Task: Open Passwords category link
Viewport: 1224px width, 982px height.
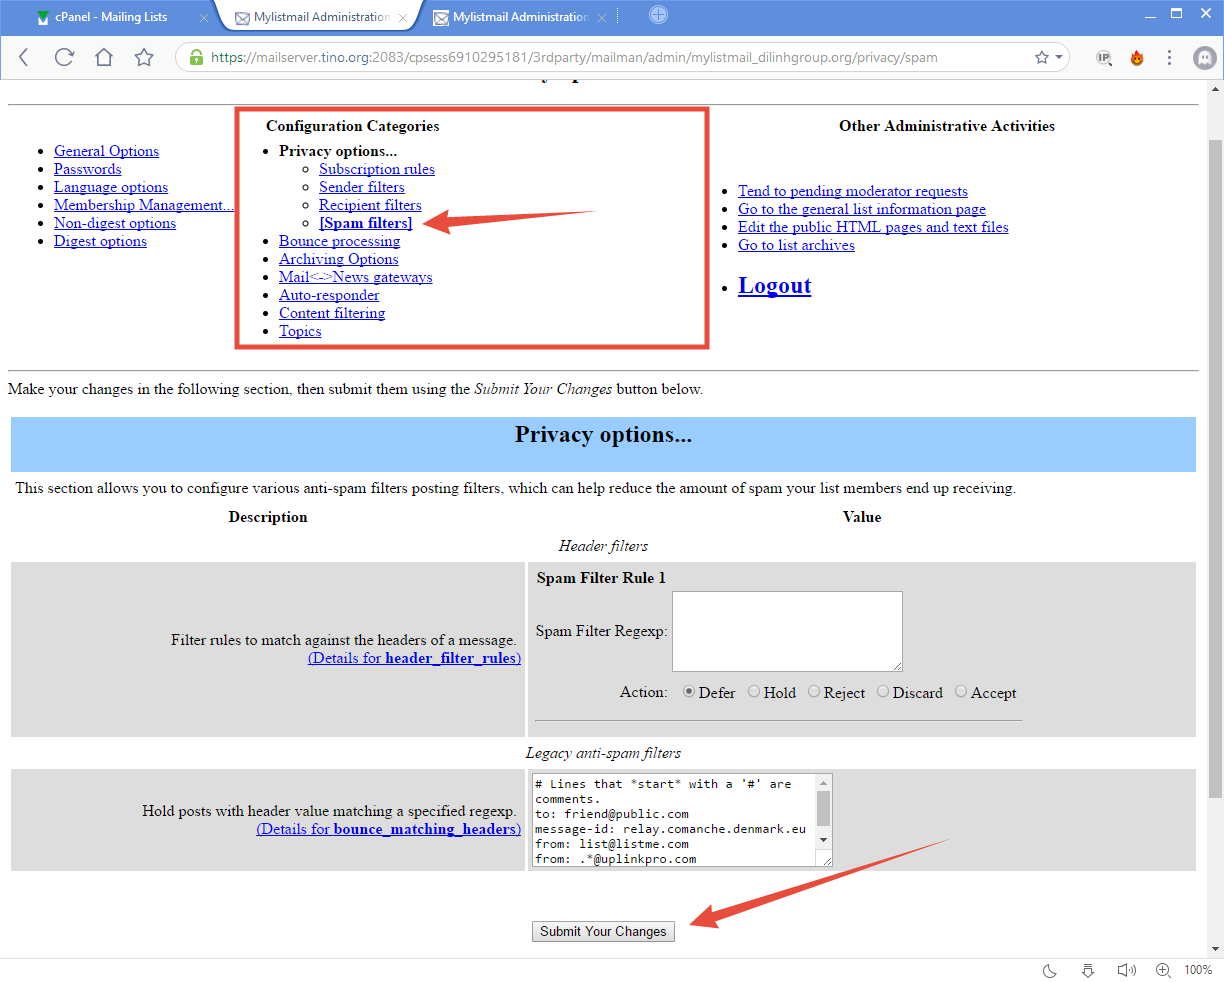Action: tap(87, 169)
